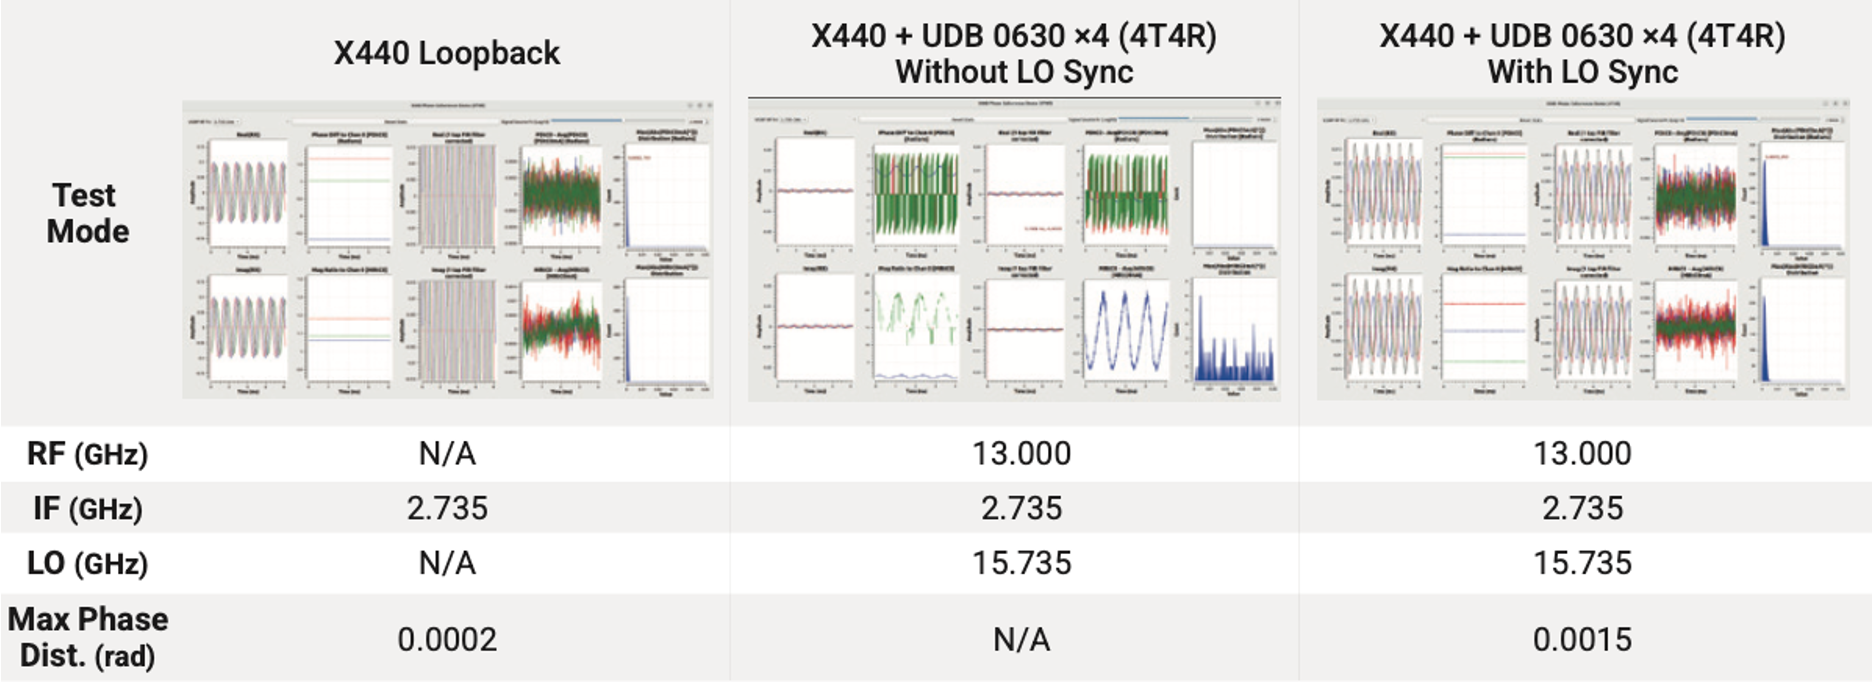Open the With LO Sync screenshot thumbnail

pyautogui.click(x=1582, y=249)
